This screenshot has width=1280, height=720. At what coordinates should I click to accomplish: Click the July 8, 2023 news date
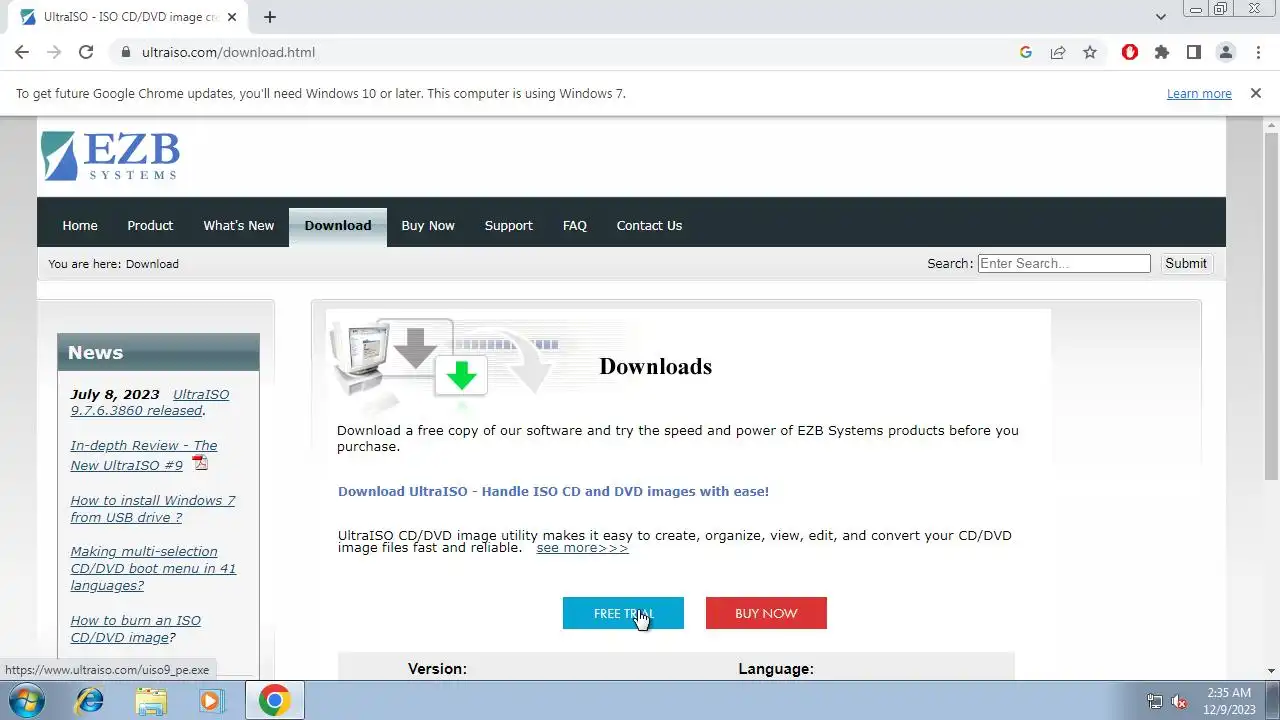click(x=115, y=394)
